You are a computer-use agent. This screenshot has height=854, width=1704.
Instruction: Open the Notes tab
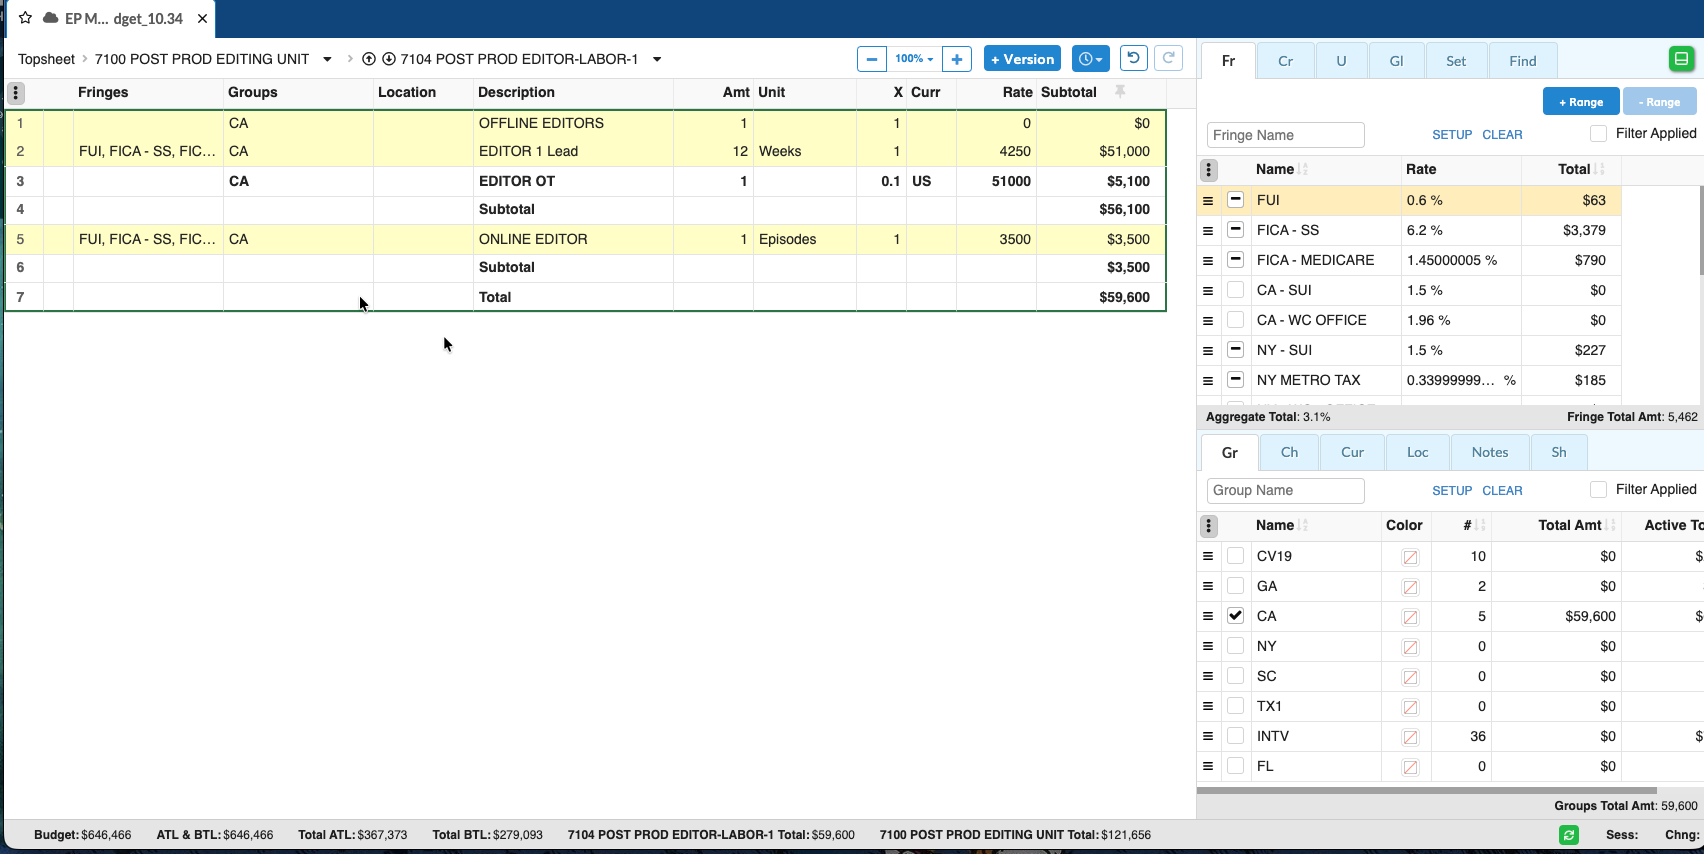coord(1490,452)
